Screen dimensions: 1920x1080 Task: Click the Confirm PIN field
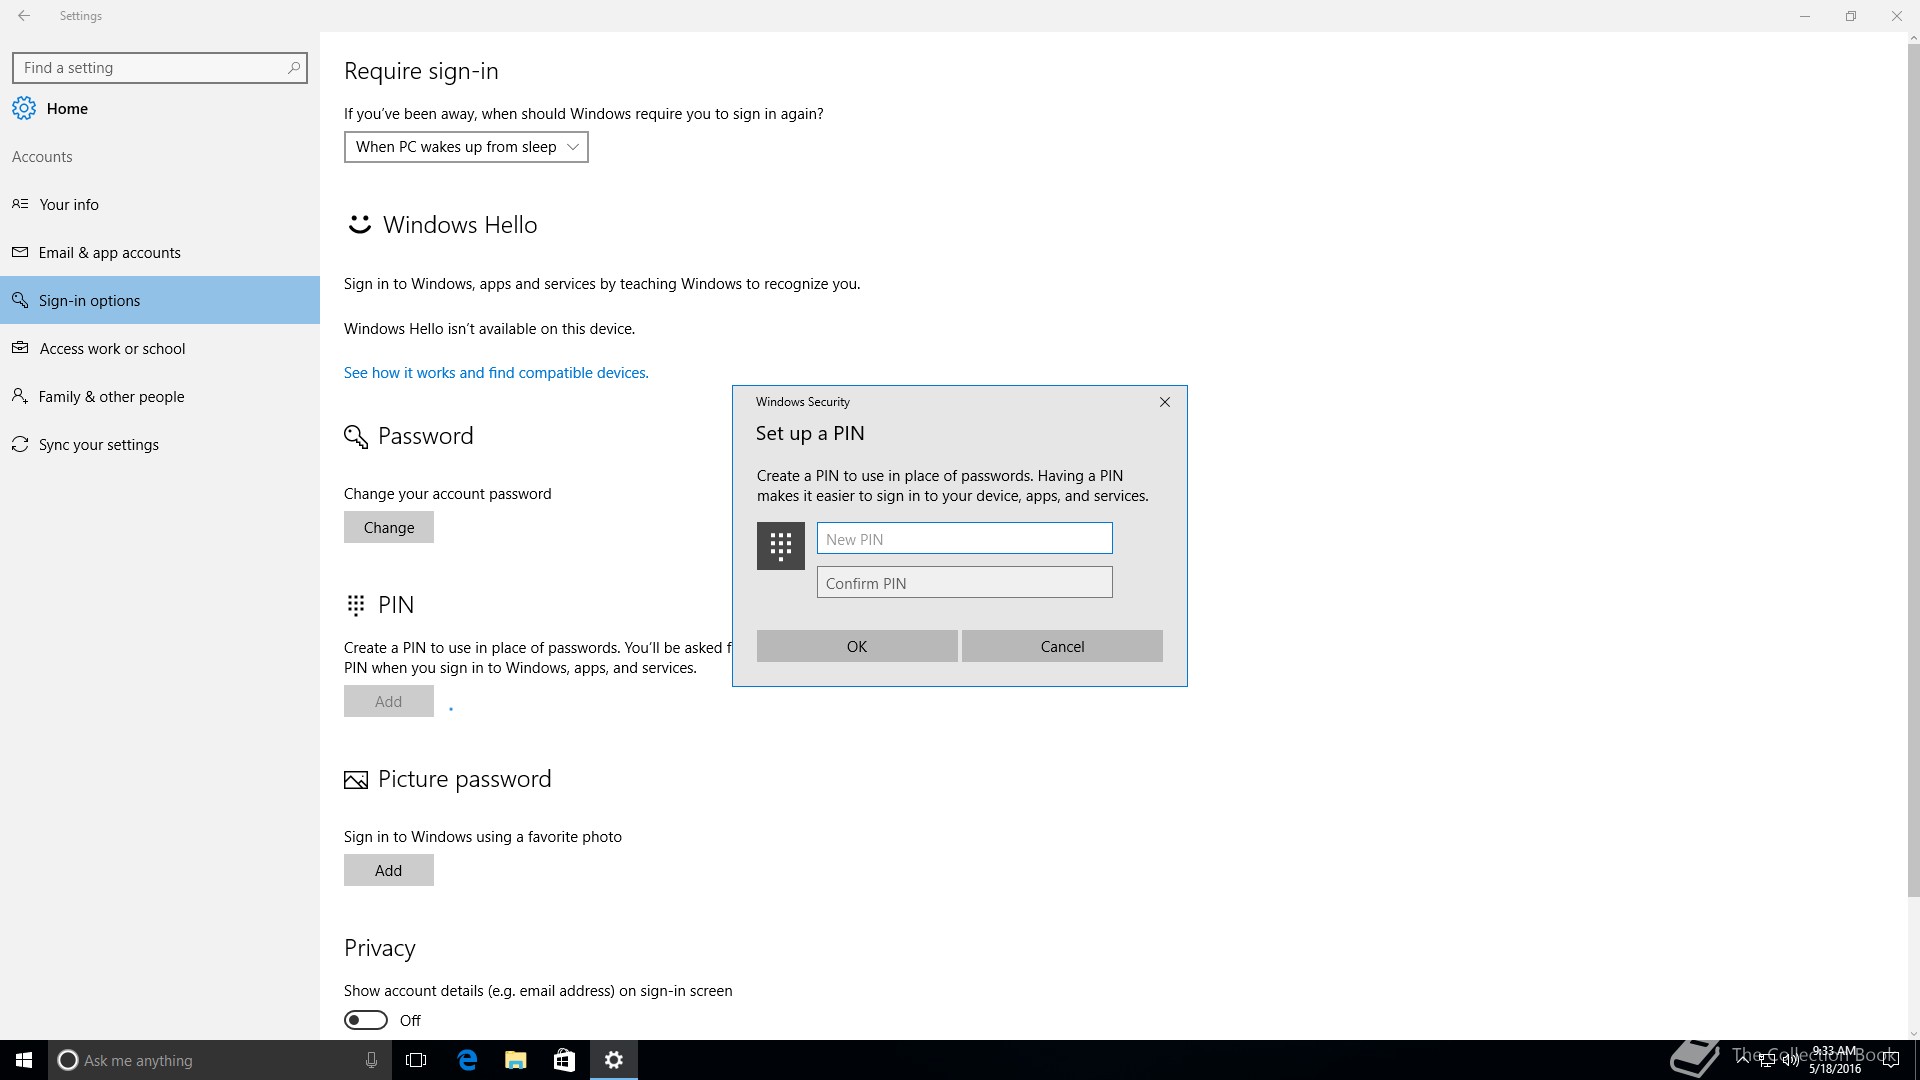(964, 583)
